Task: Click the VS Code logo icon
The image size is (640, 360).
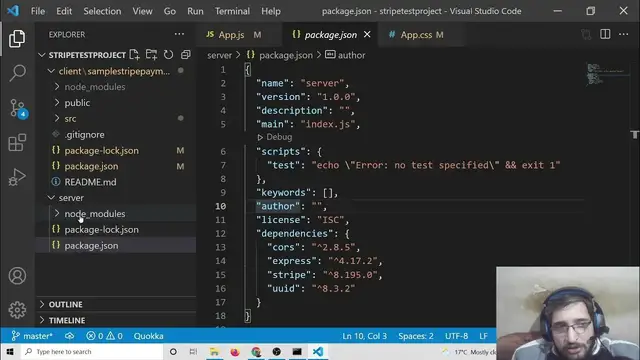Action: [13, 11]
